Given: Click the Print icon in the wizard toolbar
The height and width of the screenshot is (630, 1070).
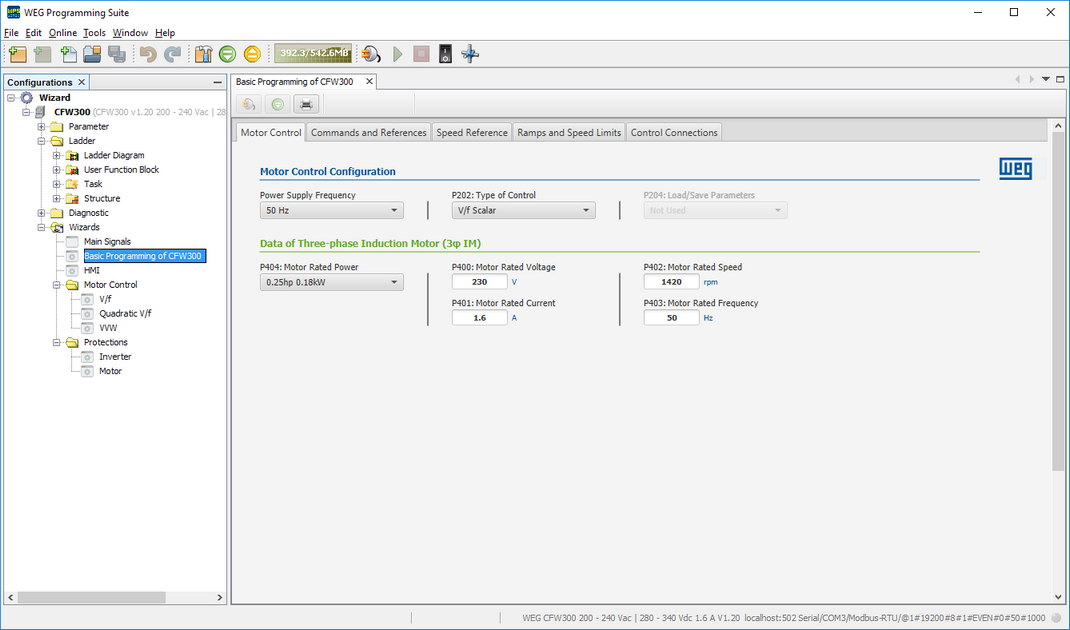Looking at the screenshot, I should 306,103.
